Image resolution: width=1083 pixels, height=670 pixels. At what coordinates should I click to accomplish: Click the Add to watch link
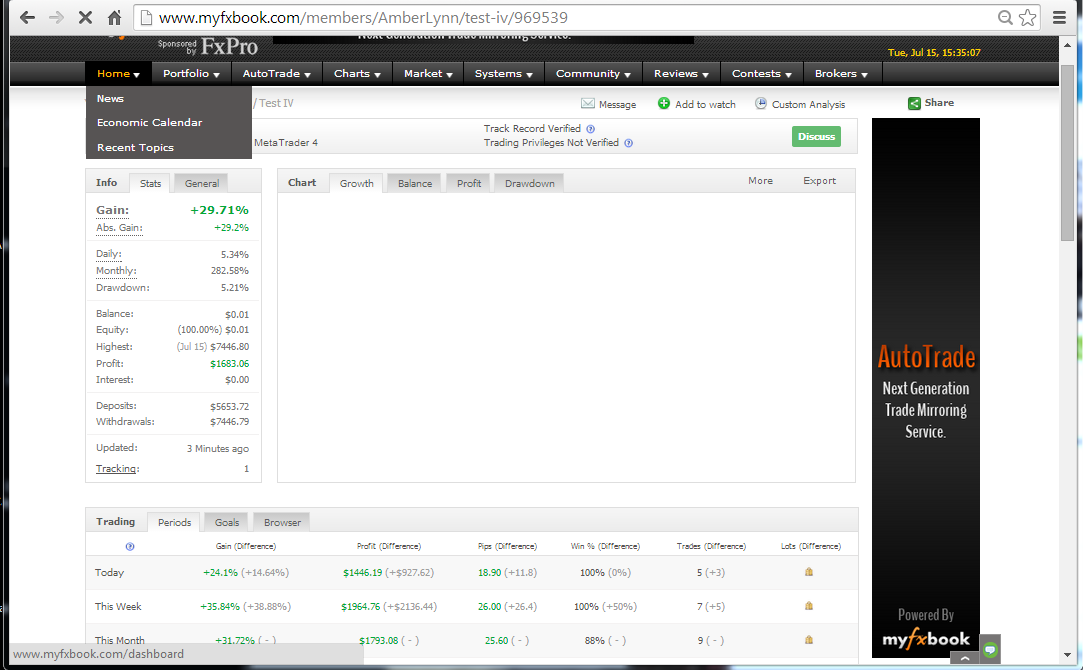click(x=705, y=104)
